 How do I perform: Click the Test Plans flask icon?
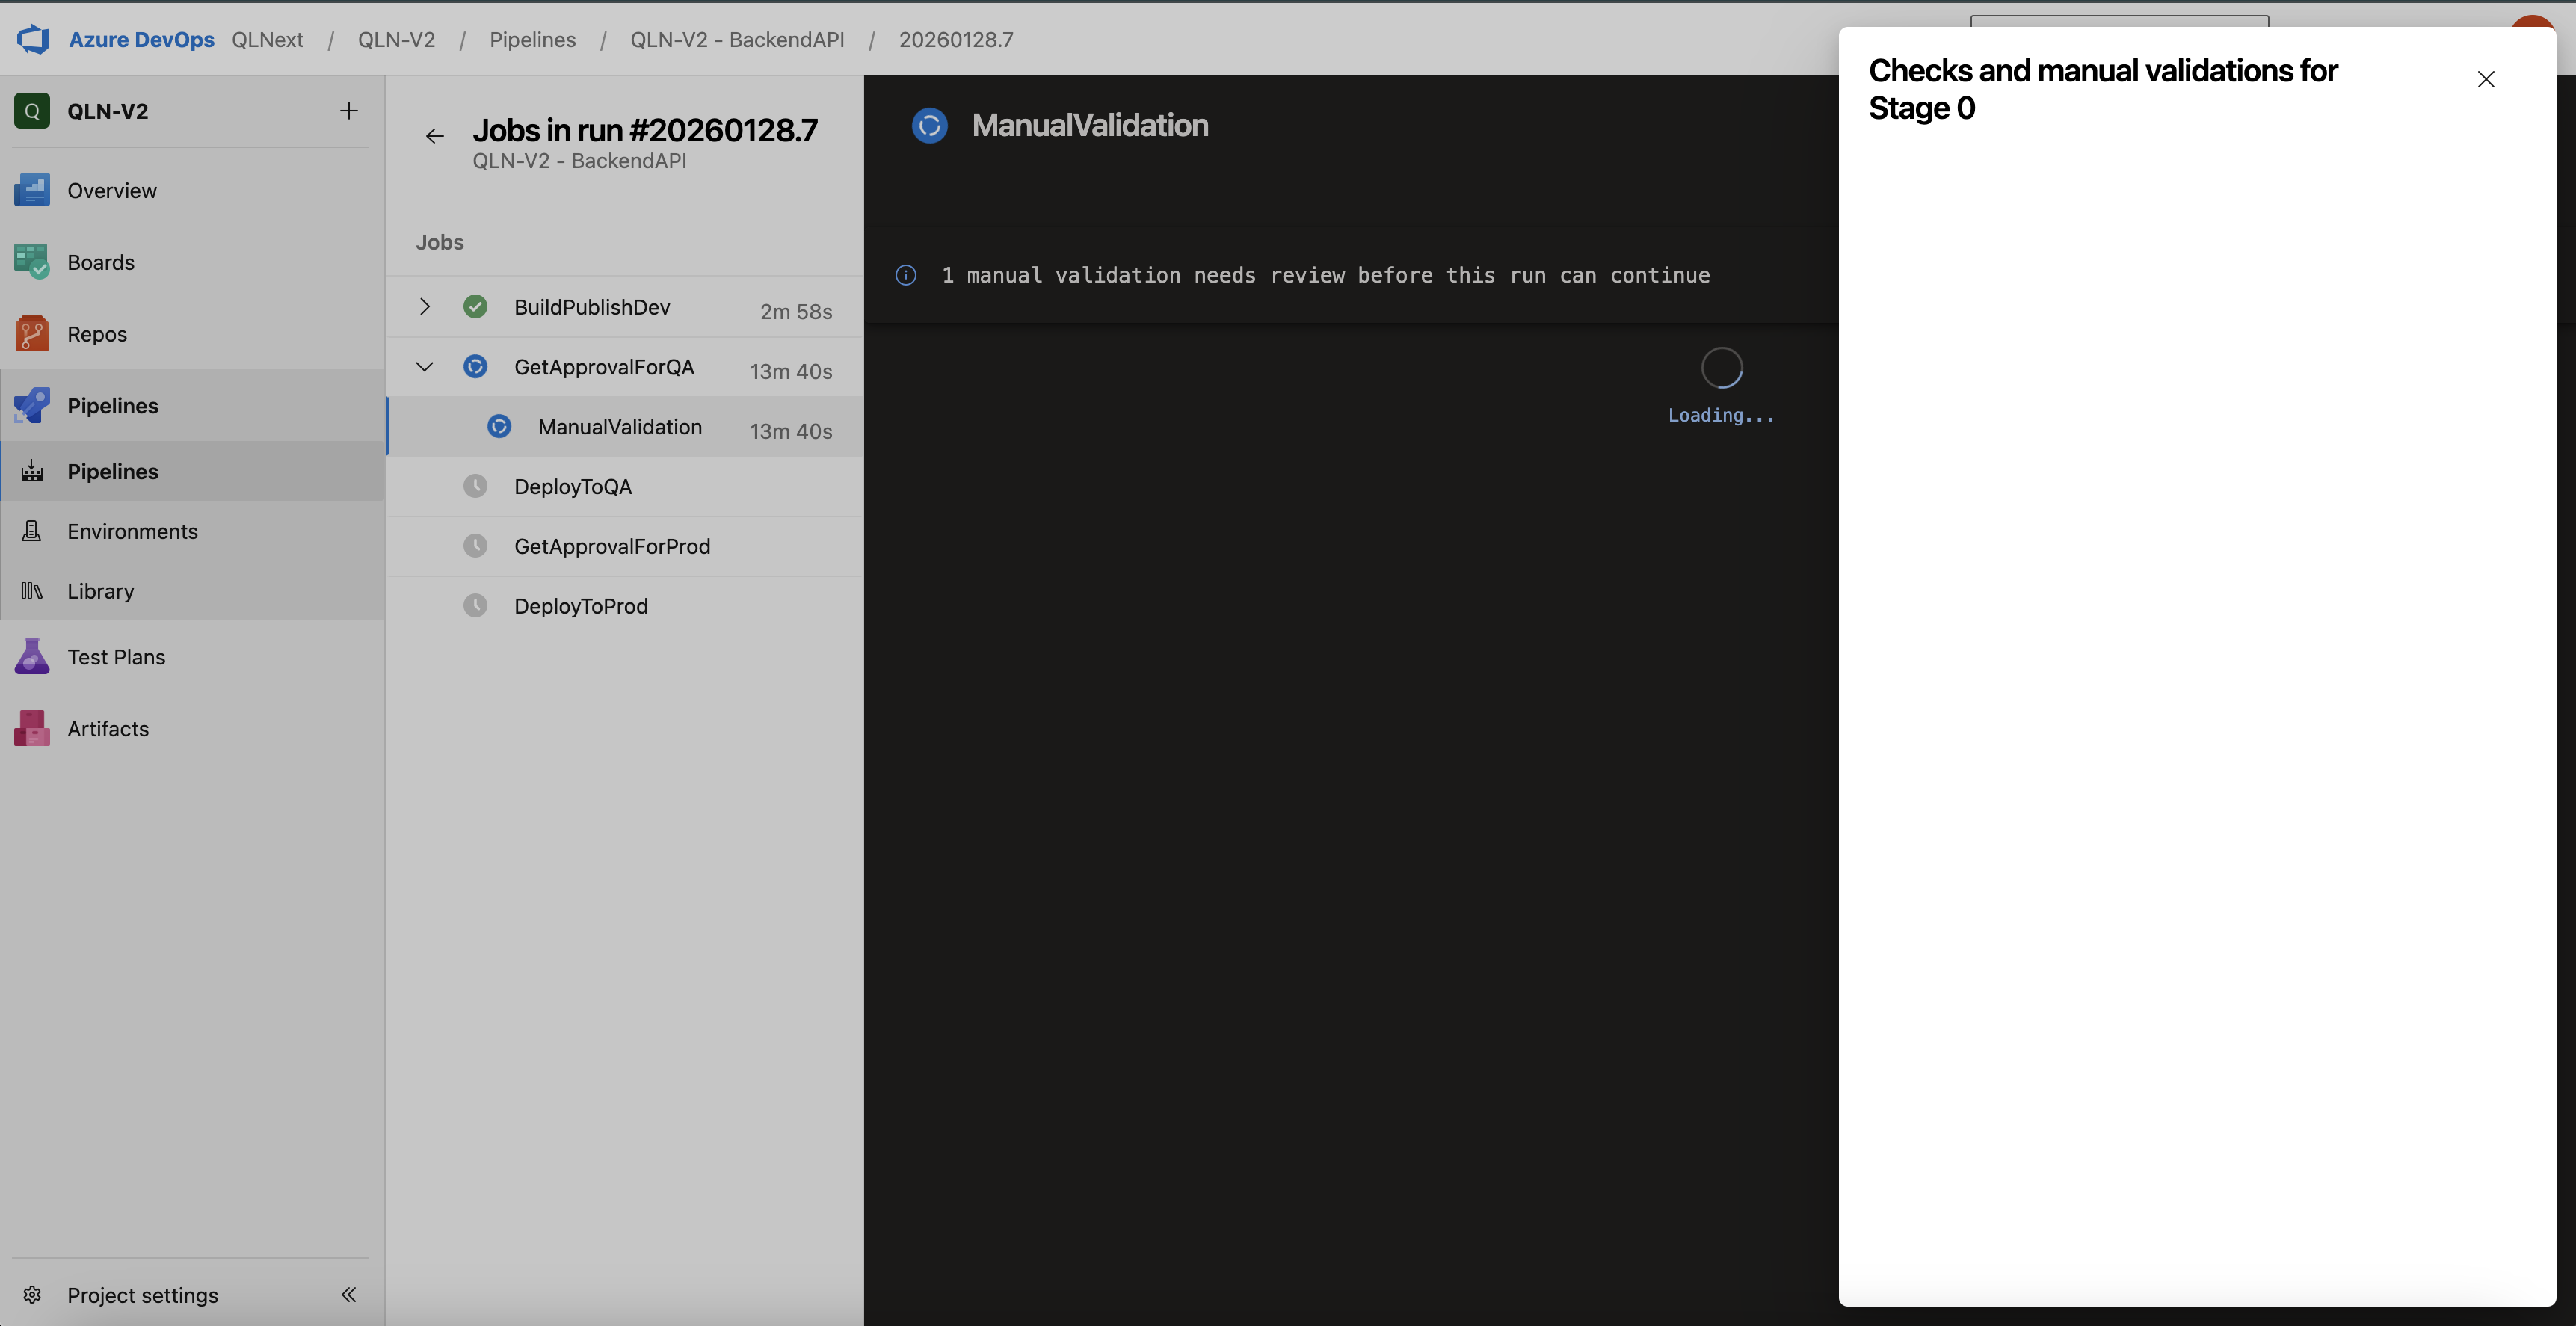[32, 657]
